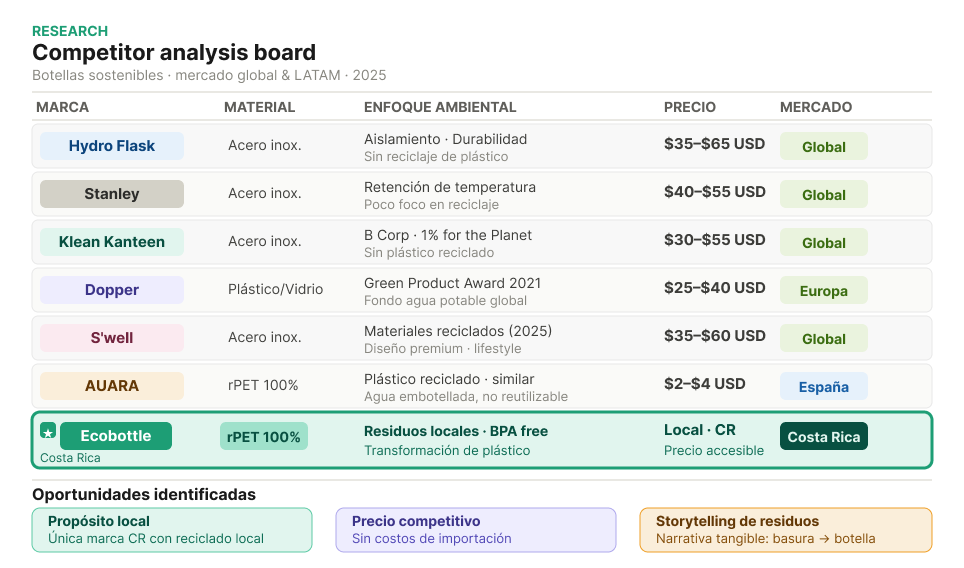This screenshot has height=568, width=964.
Task: Click the $40–$55 USD price
Action: [714, 192]
